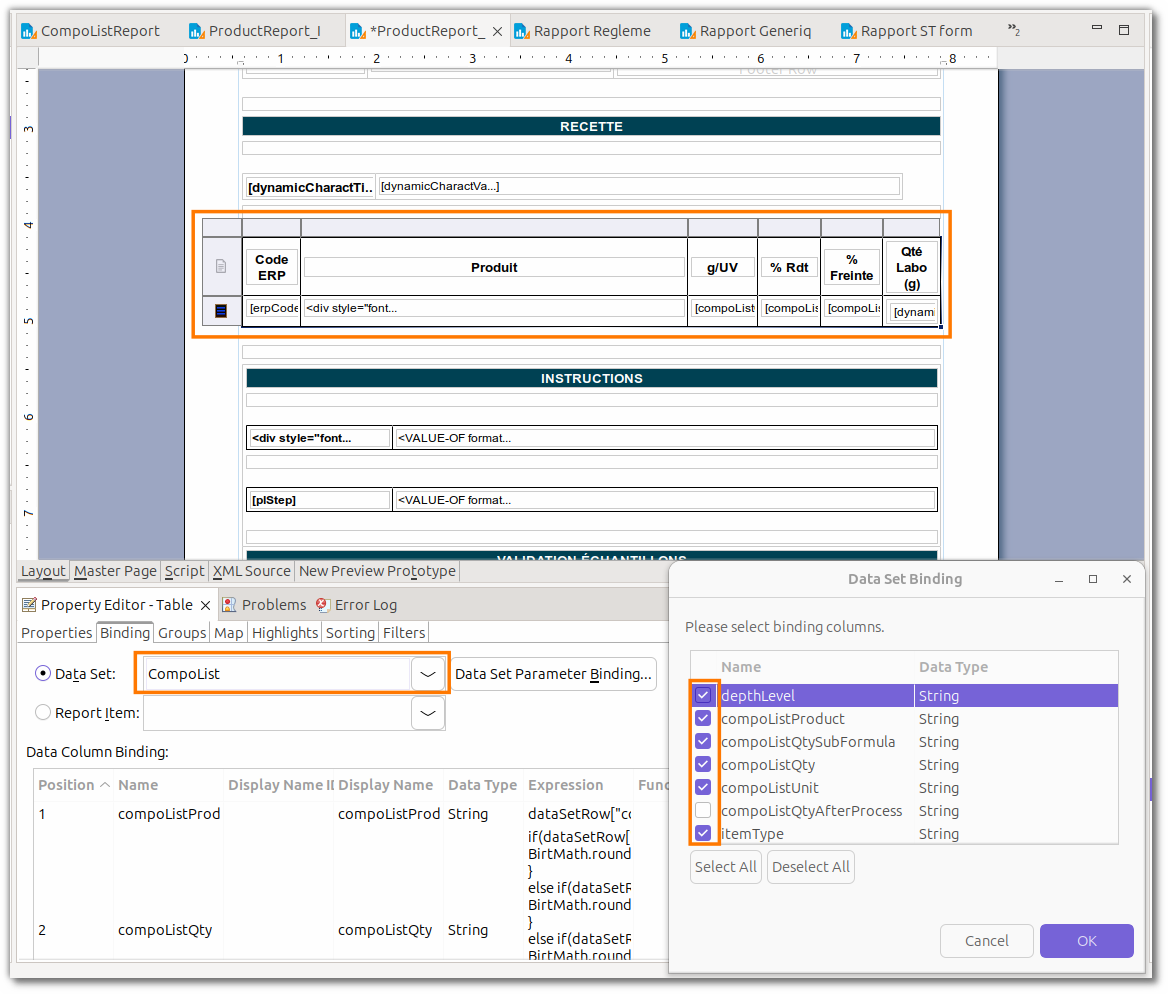This screenshot has width=1168, height=994.
Task: Maximize the editor area
Action: pos(1124,30)
